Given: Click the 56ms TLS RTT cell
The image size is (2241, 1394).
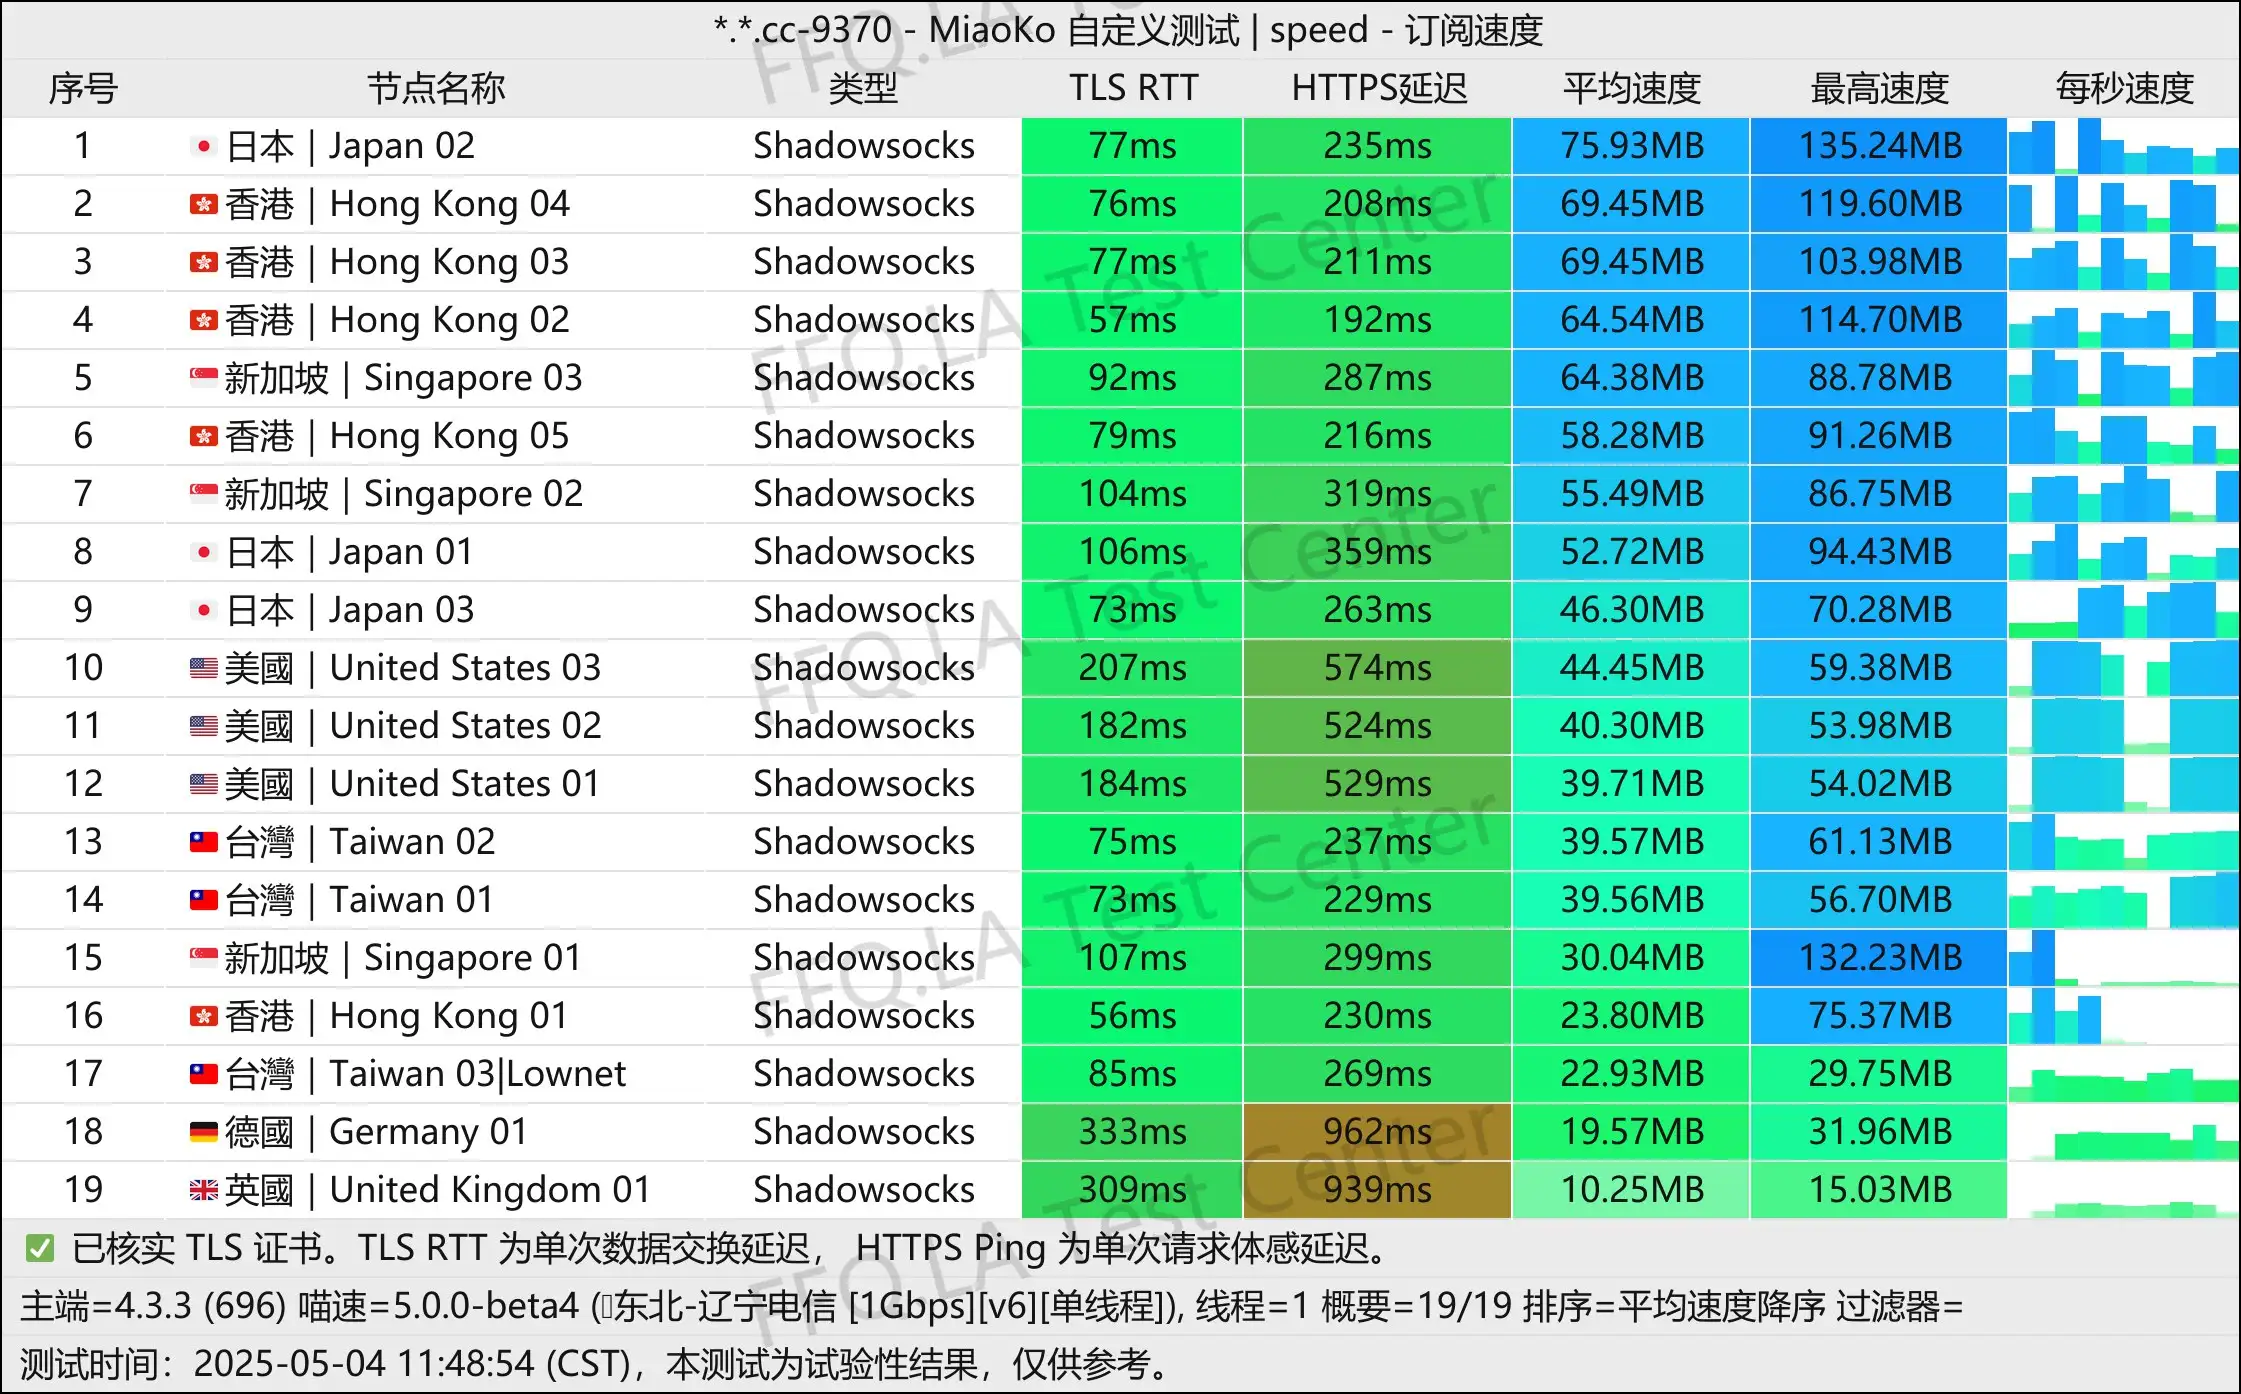Looking at the screenshot, I should (x=1132, y=1016).
